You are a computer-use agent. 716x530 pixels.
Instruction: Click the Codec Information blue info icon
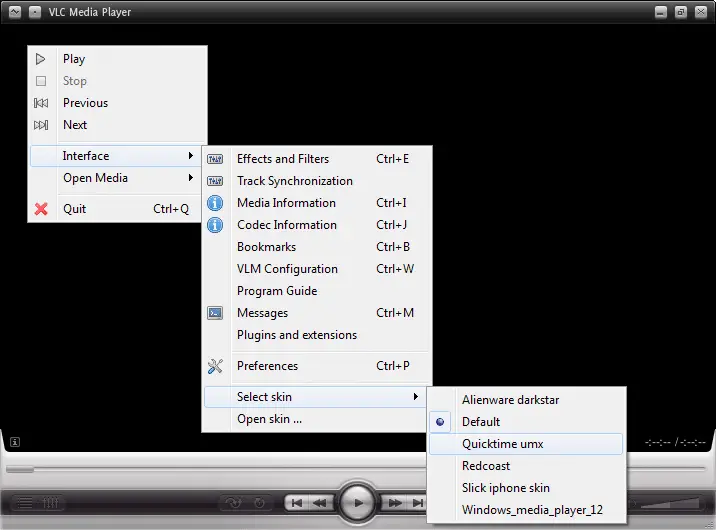point(215,225)
